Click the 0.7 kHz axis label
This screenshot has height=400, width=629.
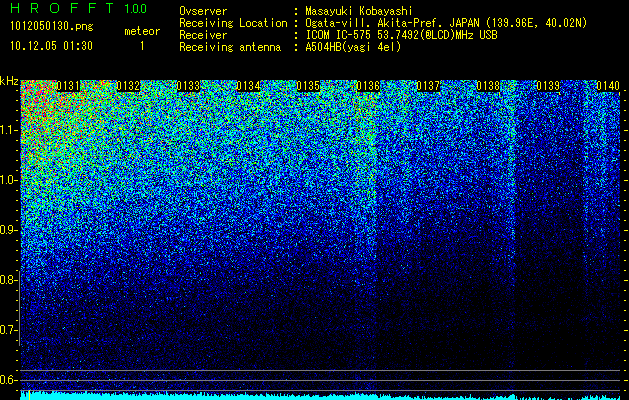point(8,330)
